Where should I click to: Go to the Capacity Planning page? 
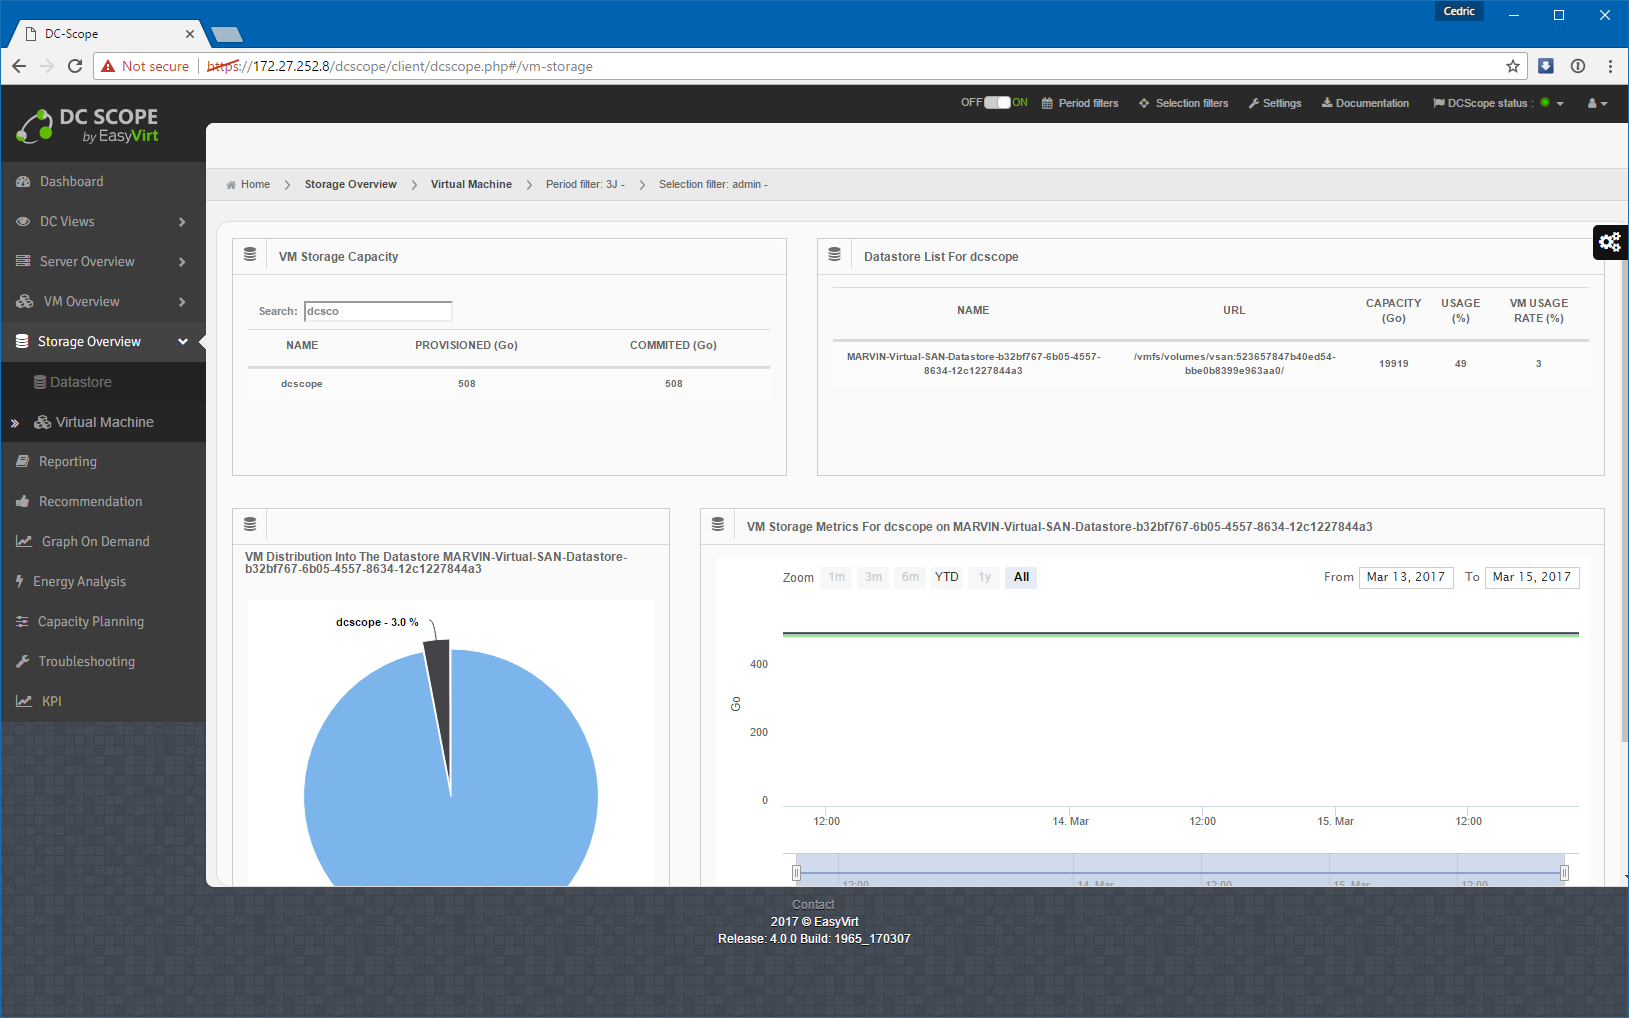(90, 622)
